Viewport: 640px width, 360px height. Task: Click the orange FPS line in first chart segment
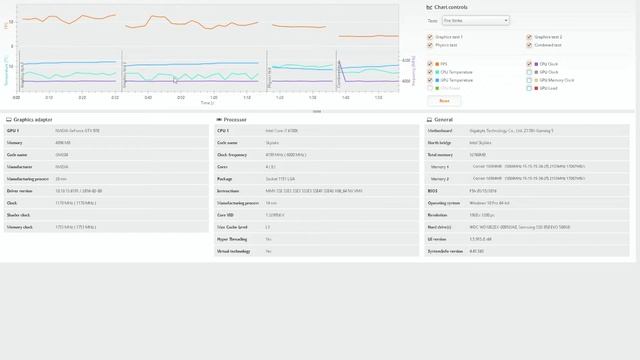pos(69,18)
